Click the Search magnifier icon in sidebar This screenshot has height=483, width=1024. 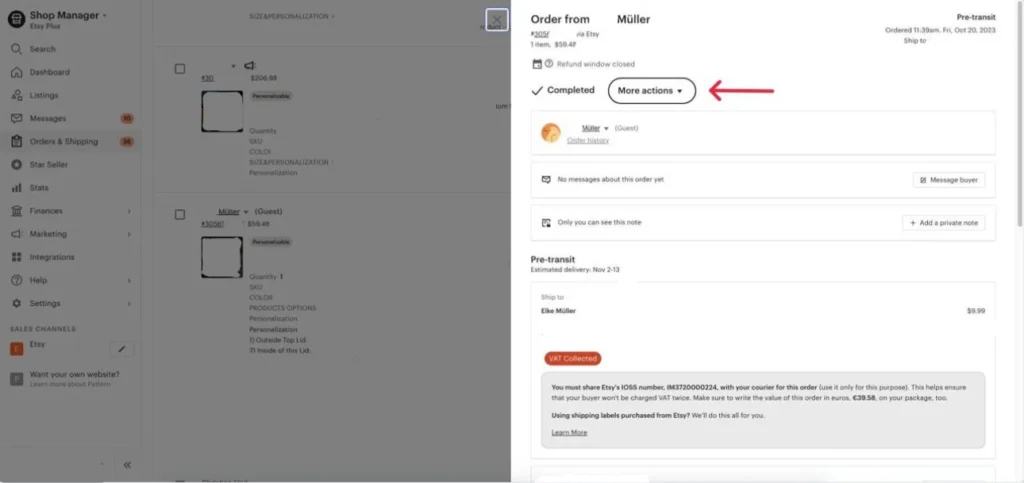[16, 49]
